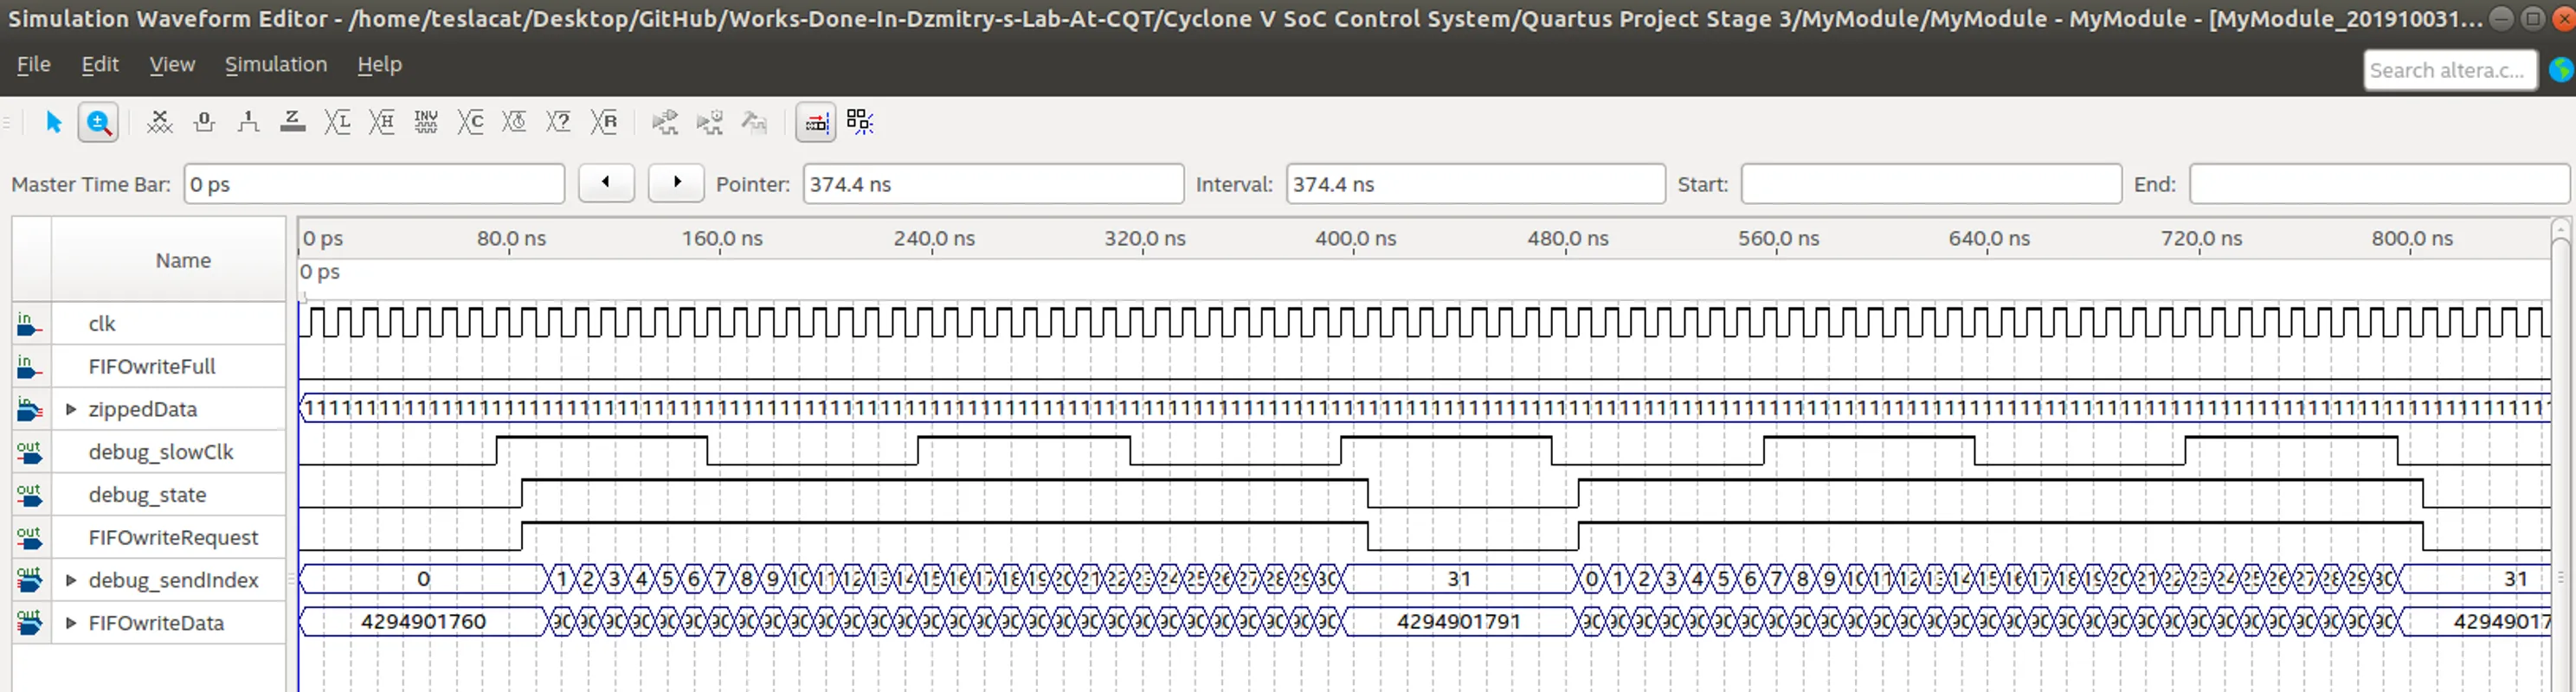Click the Invert (INV) waveform icon

pos(426,122)
